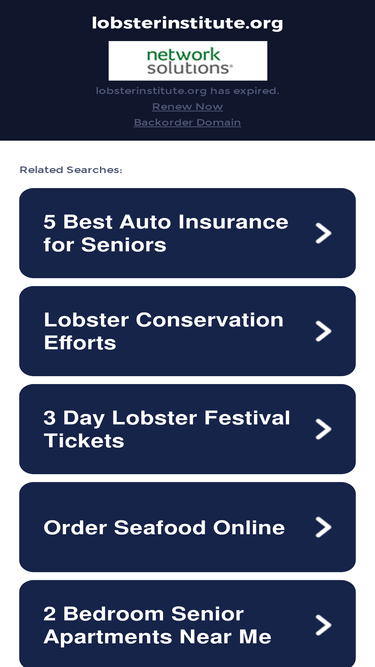This screenshot has height=667, width=375.
Task: Click chevron arrow beside Order Seafood Online
Action: coord(323,527)
